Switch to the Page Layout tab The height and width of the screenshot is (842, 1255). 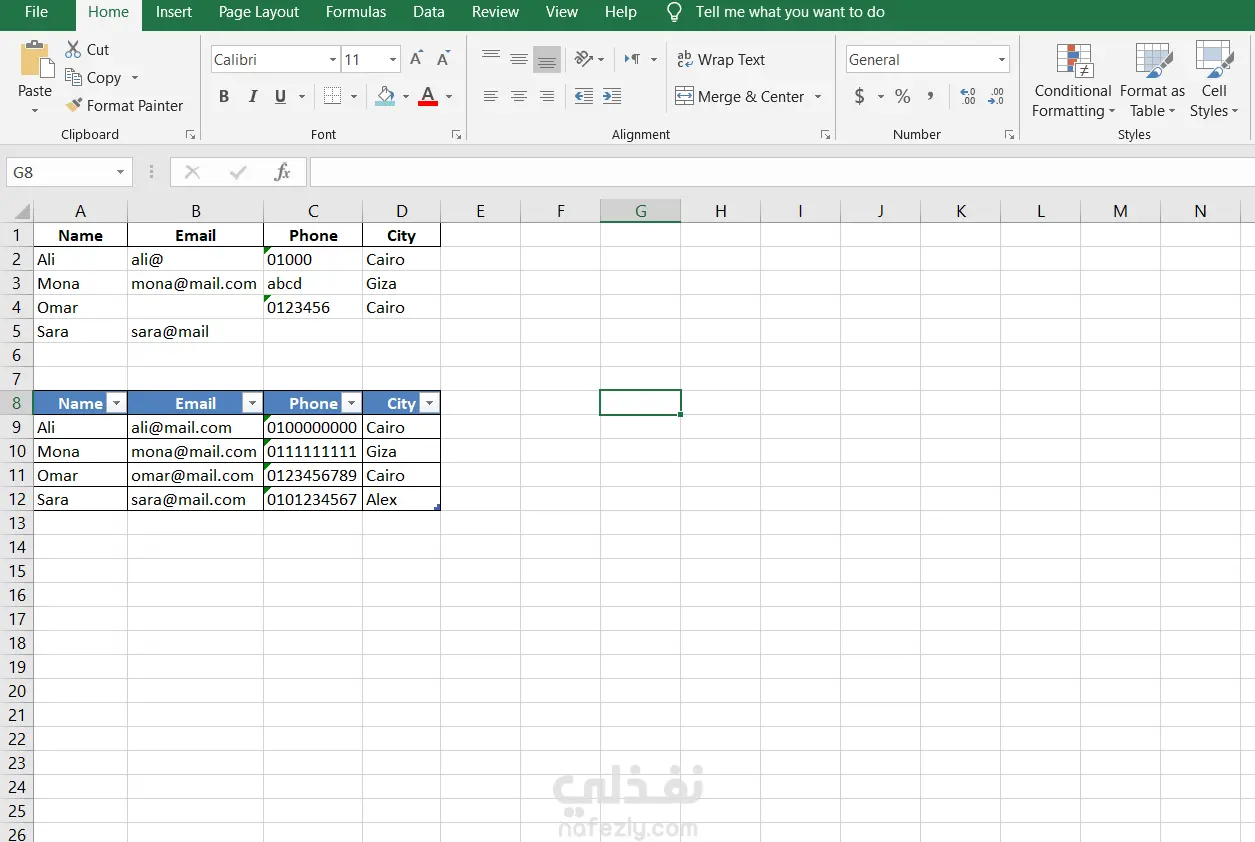click(x=259, y=12)
